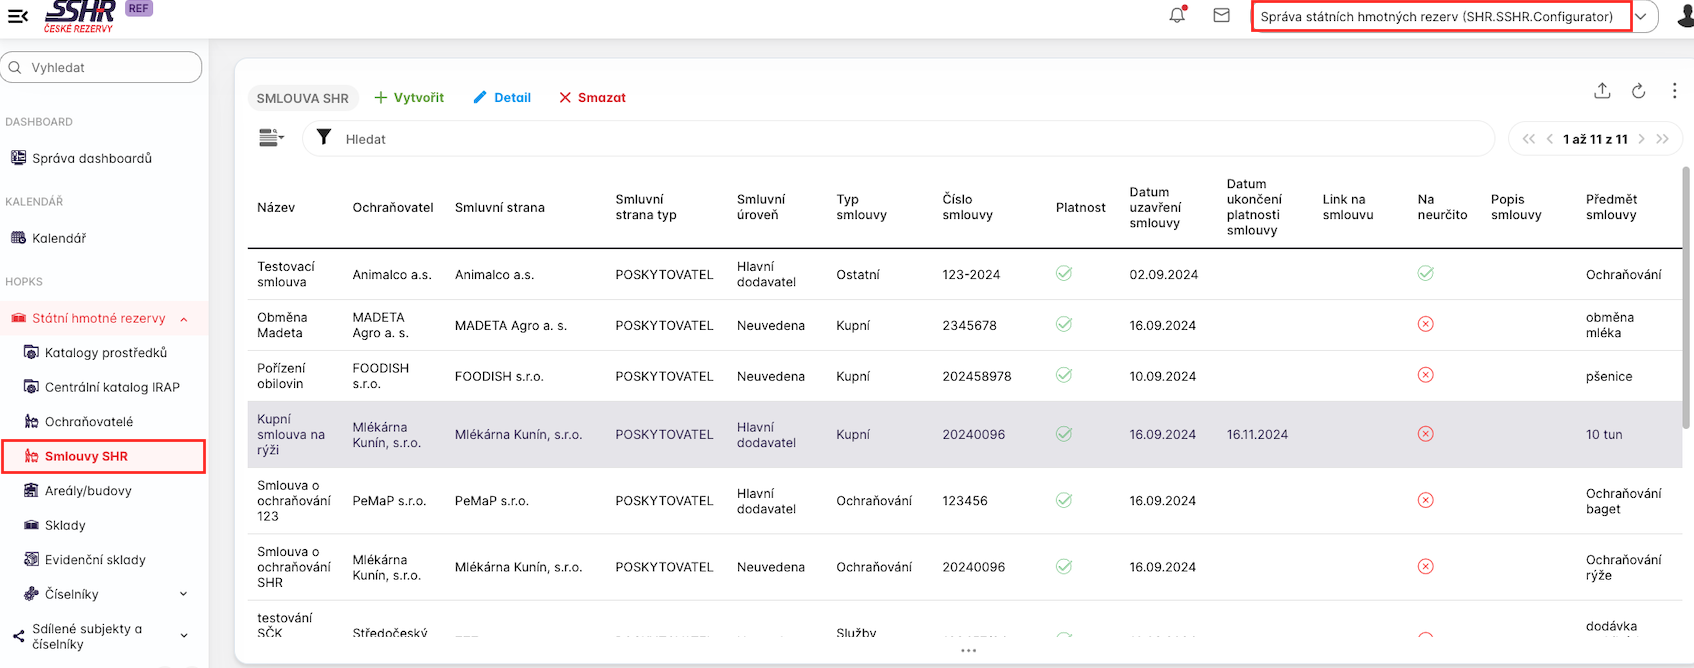This screenshot has width=1694, height=668.
Task: Expand the Číselníky submenu
Action: pyautogui.click(x=183, y=594)
